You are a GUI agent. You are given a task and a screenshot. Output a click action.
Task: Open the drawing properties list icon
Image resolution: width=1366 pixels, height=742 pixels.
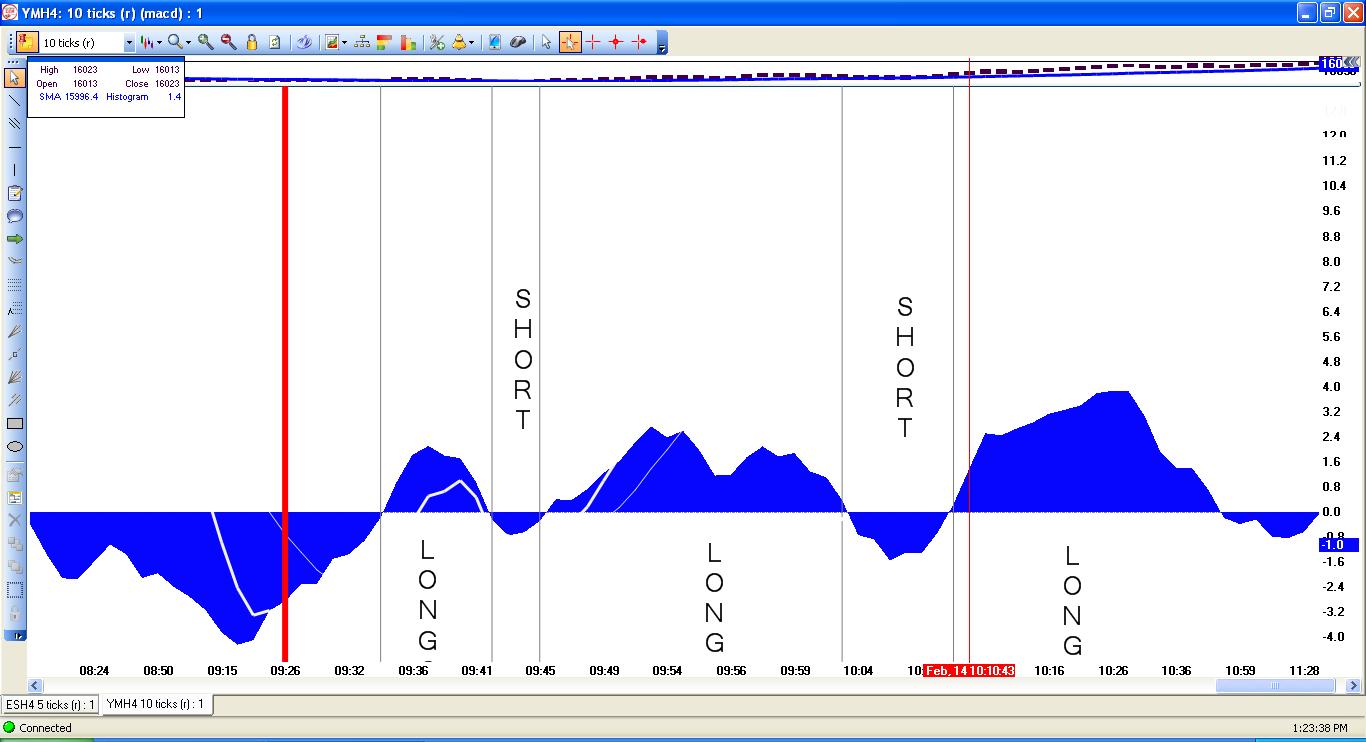(x=14, y=497)
